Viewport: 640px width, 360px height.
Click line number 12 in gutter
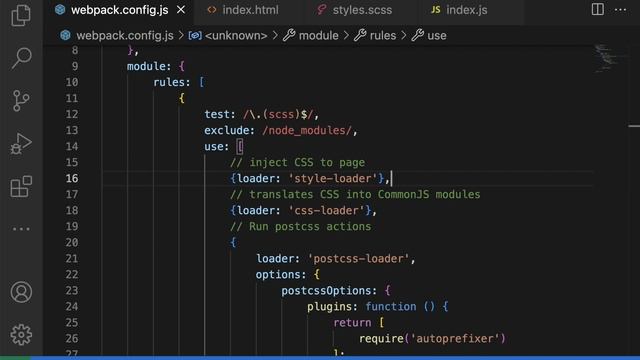click(72, 114)
